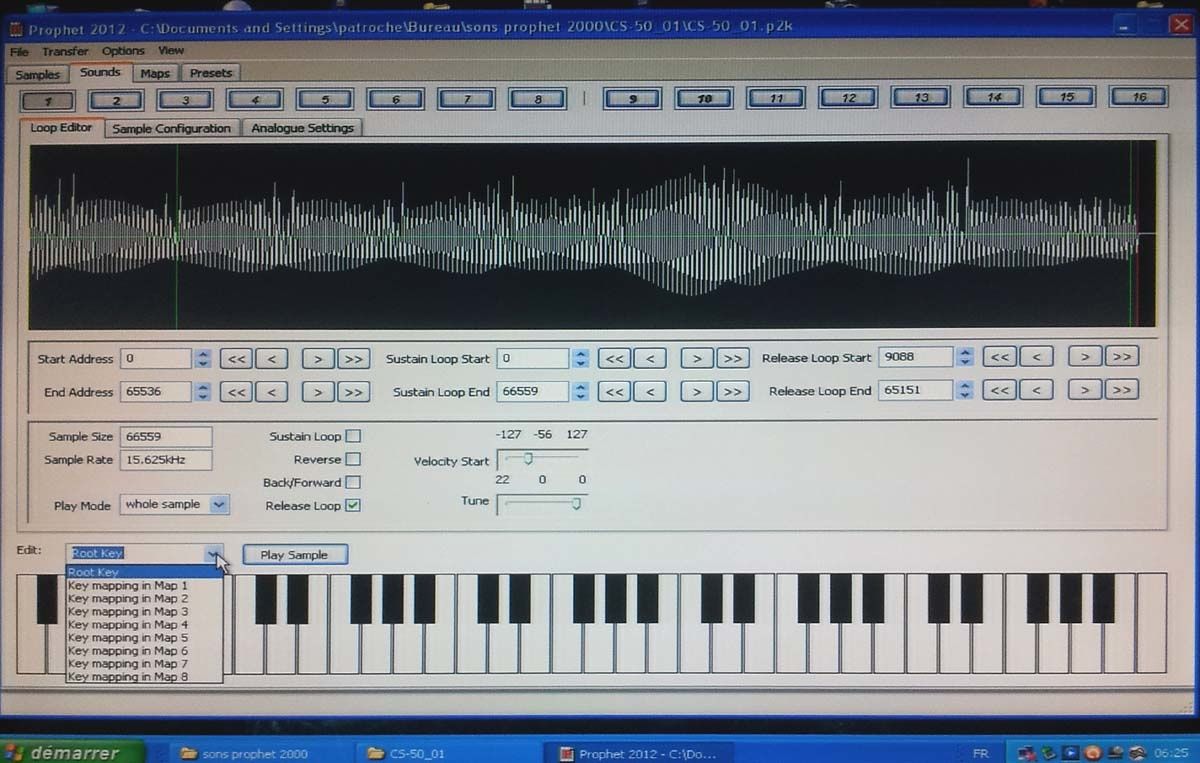1200x763 pixels.
Task: Select sound slot 16
Action: pos(1139,97)
